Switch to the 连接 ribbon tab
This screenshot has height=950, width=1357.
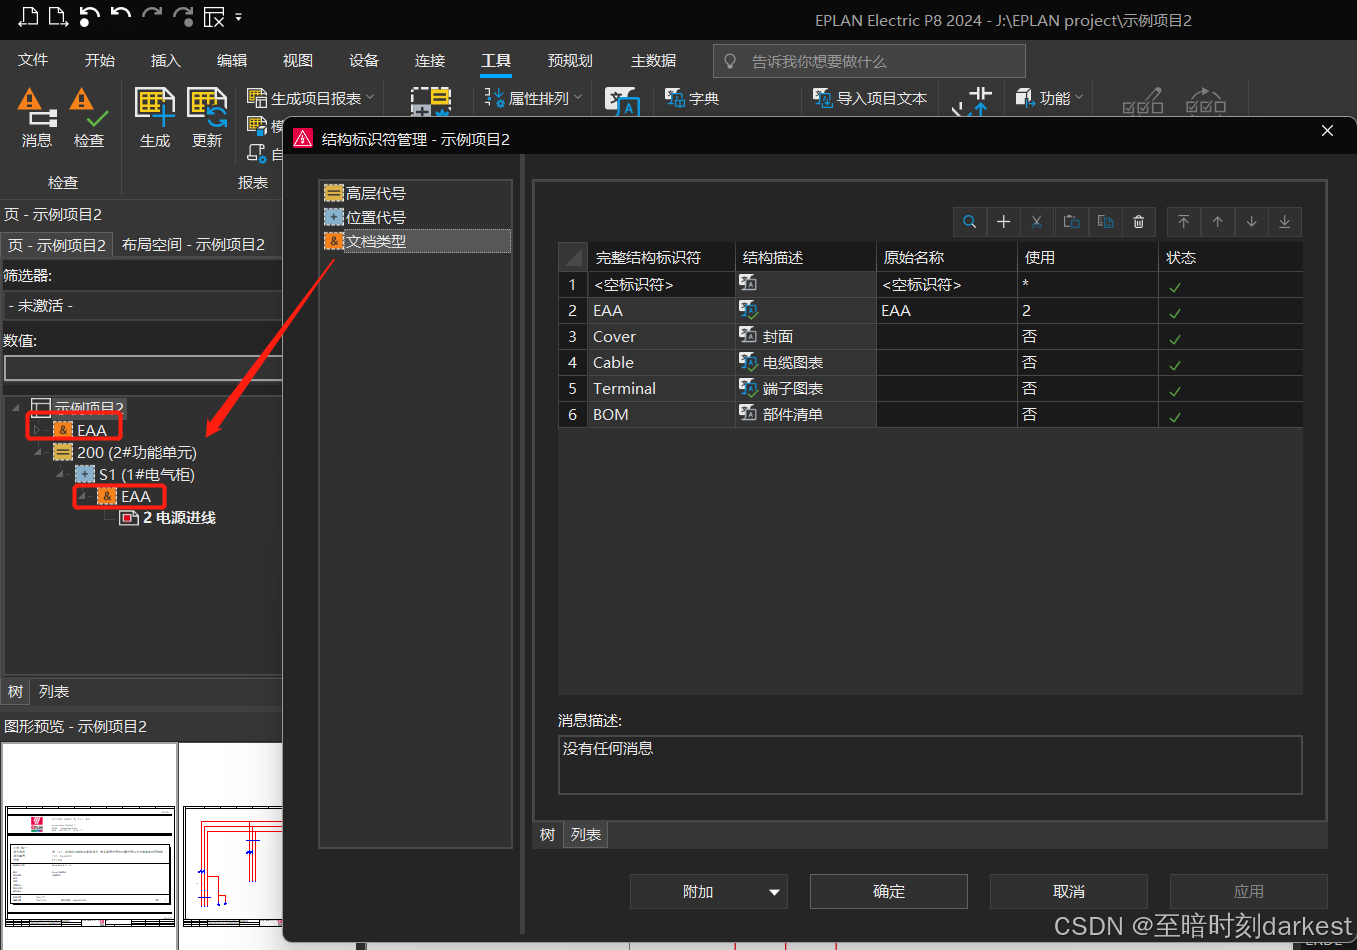pyautogui.click(x=430, y=60)
